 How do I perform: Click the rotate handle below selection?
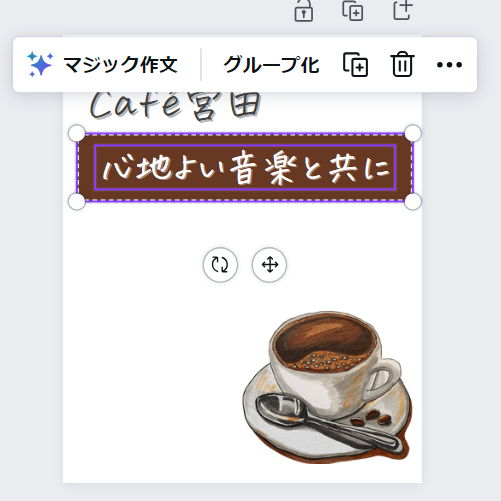coord(220,265)
